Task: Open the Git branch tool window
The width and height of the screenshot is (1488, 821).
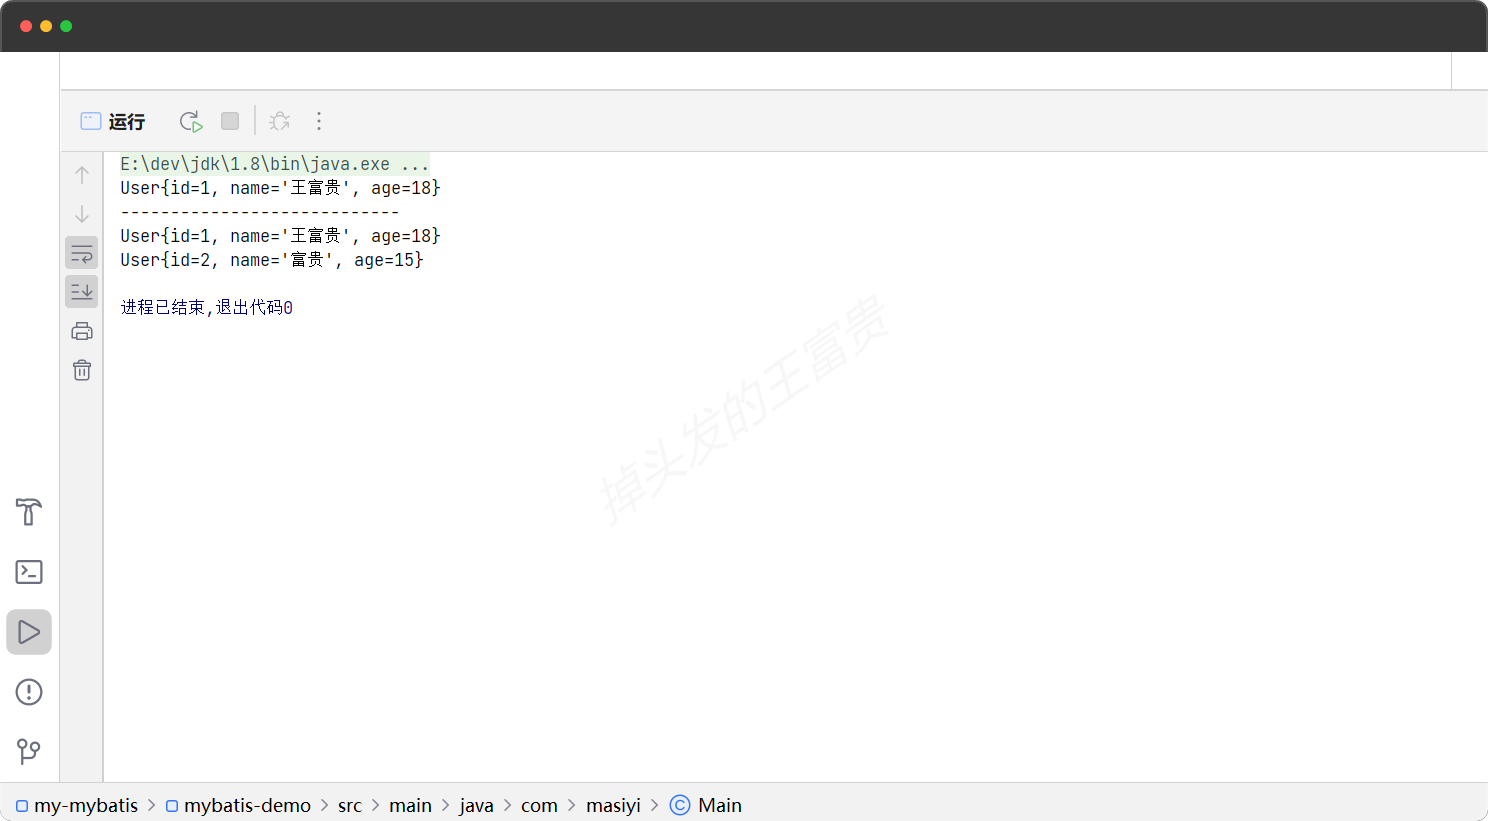Action: (x=29, y=751)
